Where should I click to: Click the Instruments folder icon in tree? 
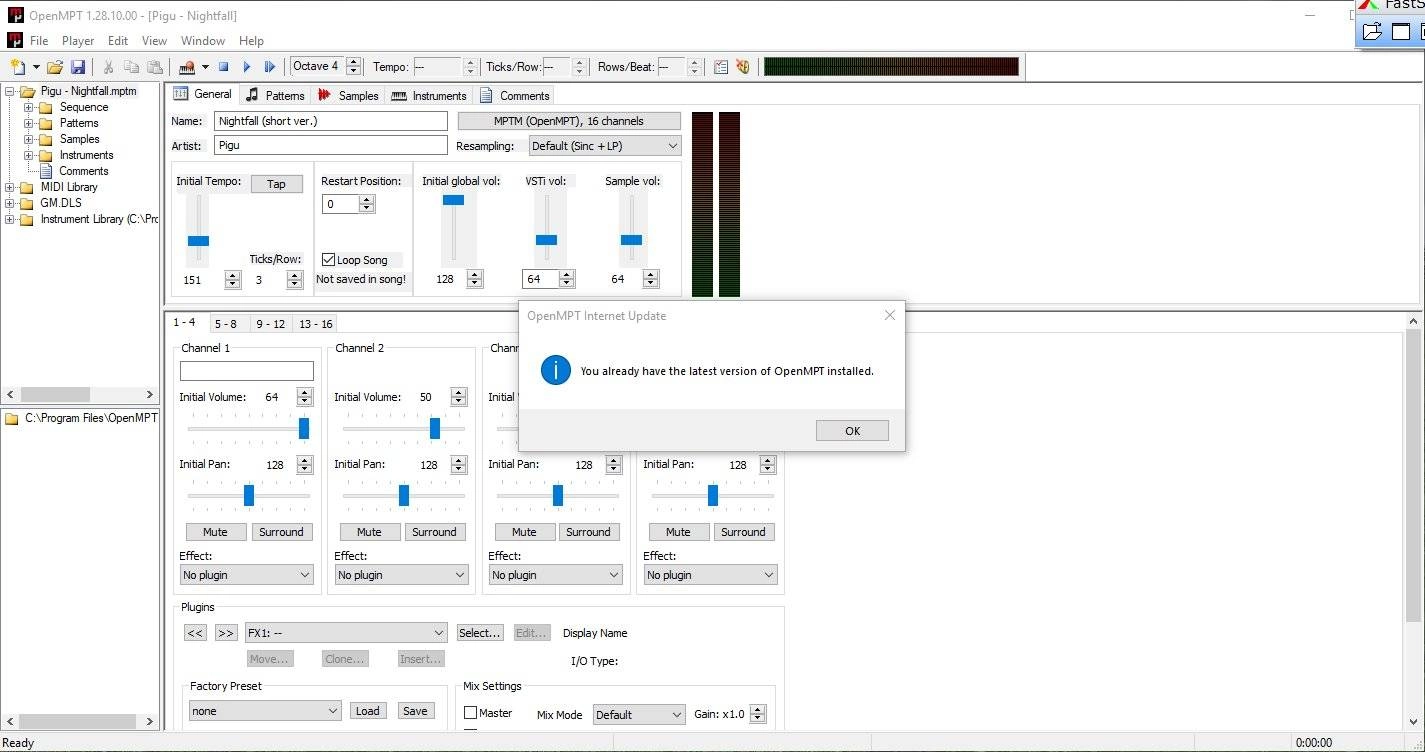click(x=45, y=155)
